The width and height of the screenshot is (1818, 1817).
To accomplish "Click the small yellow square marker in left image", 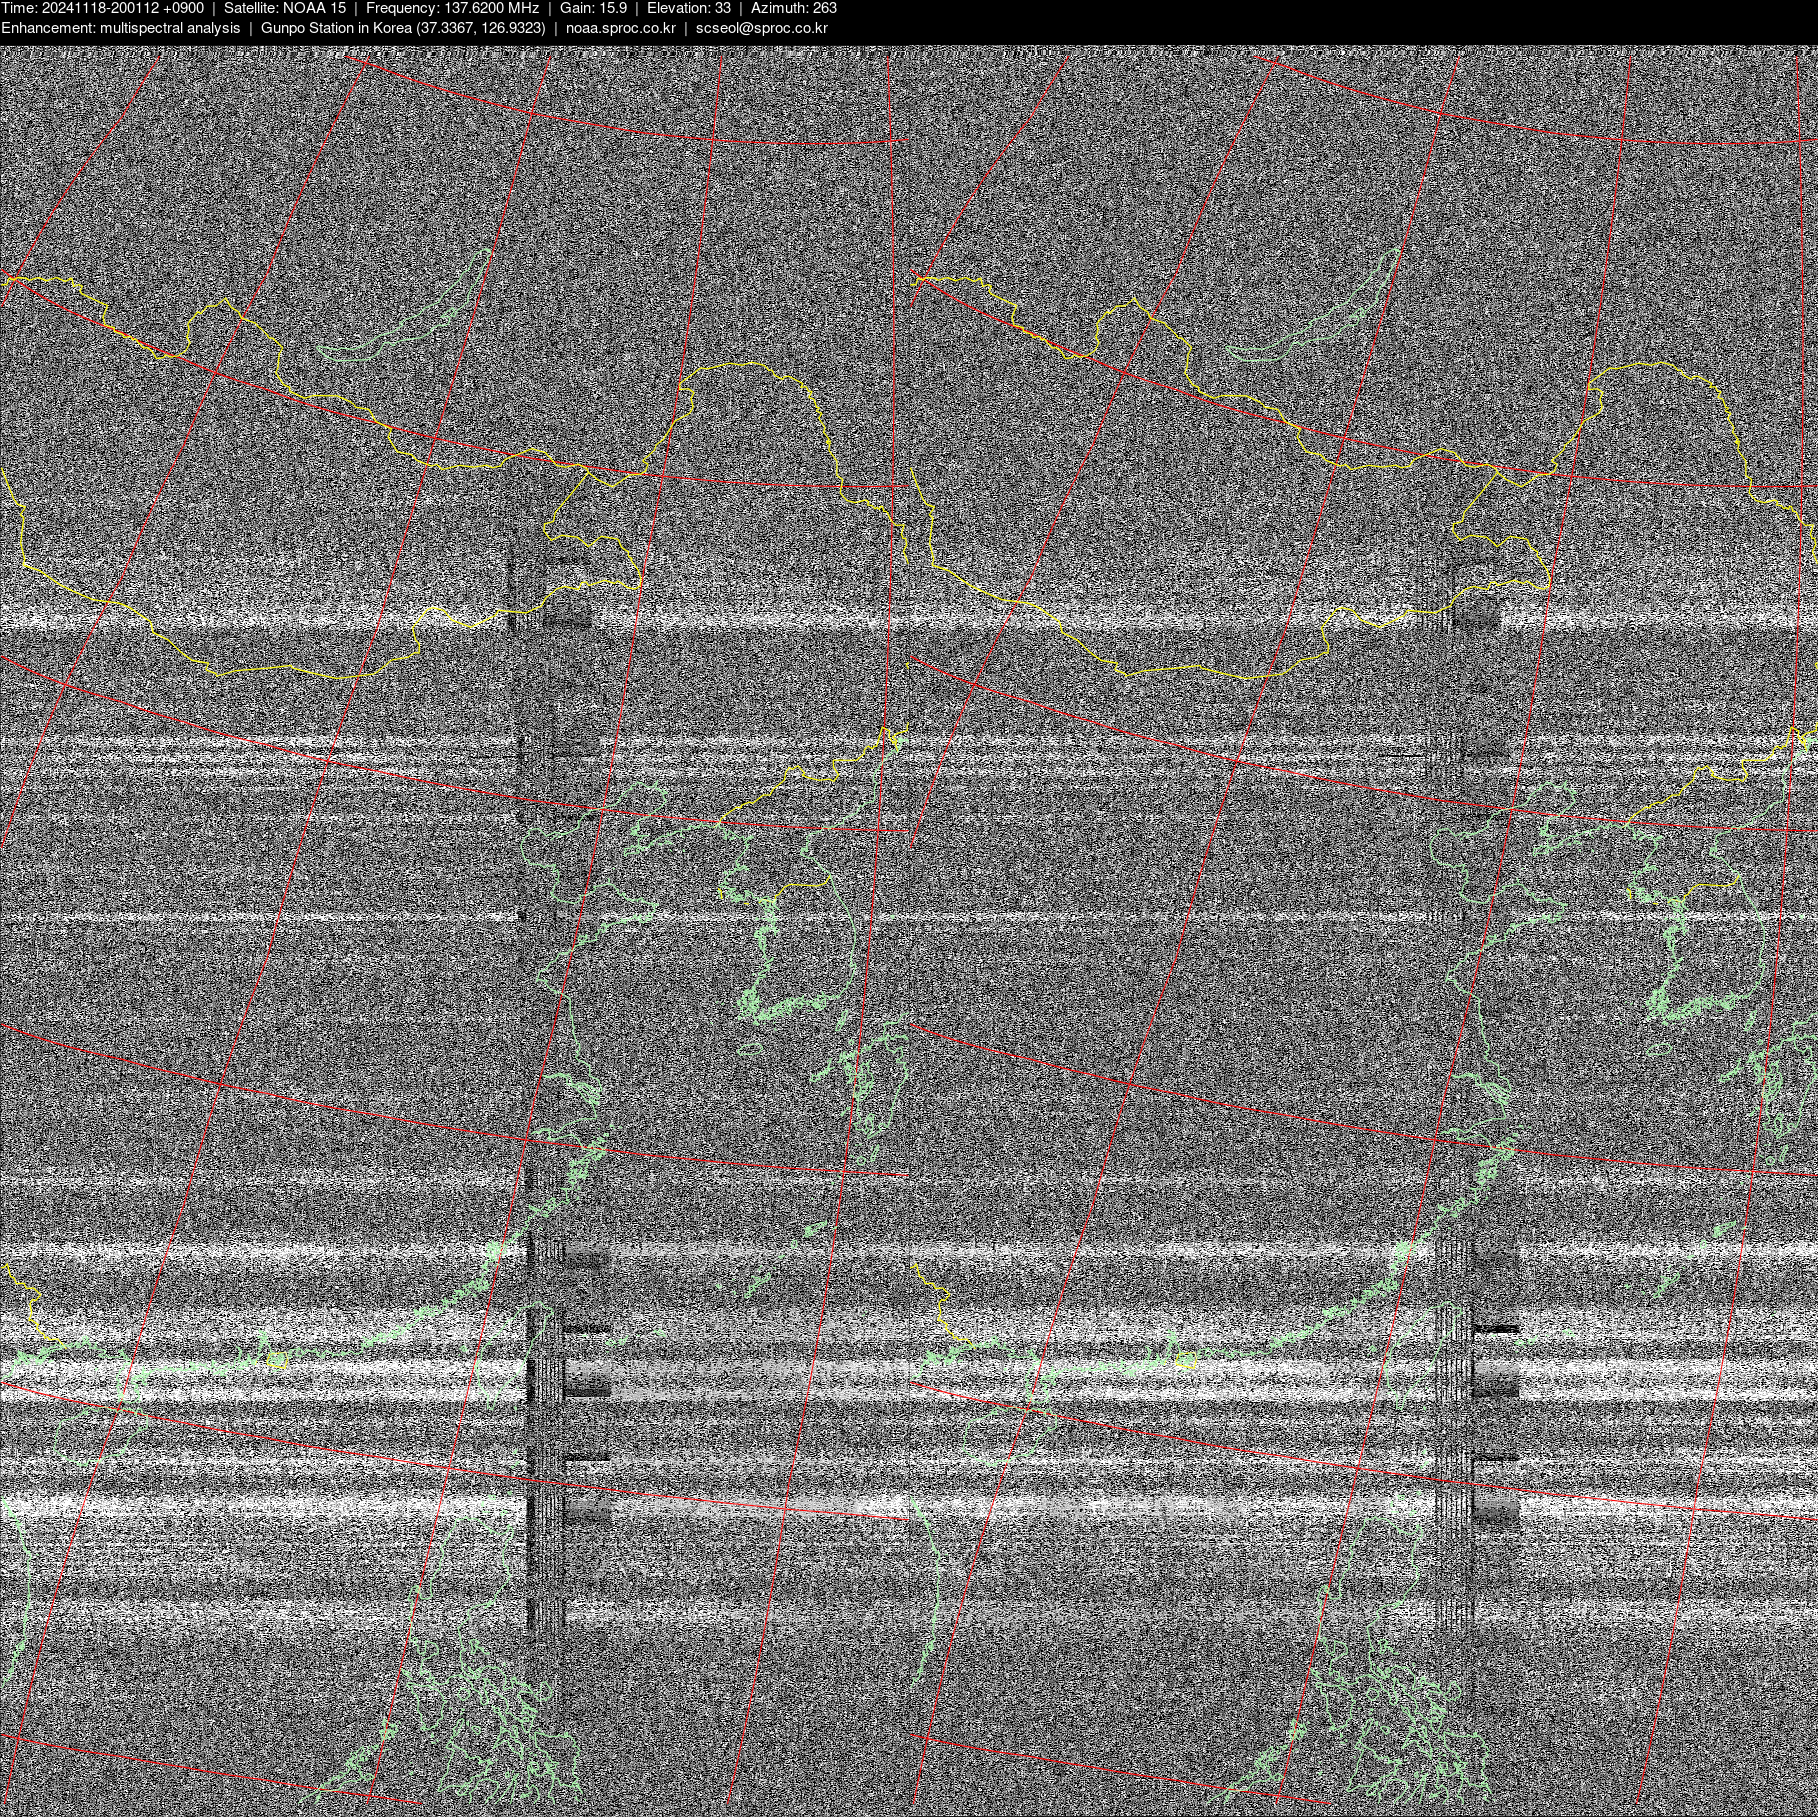I will (277, 1359).
